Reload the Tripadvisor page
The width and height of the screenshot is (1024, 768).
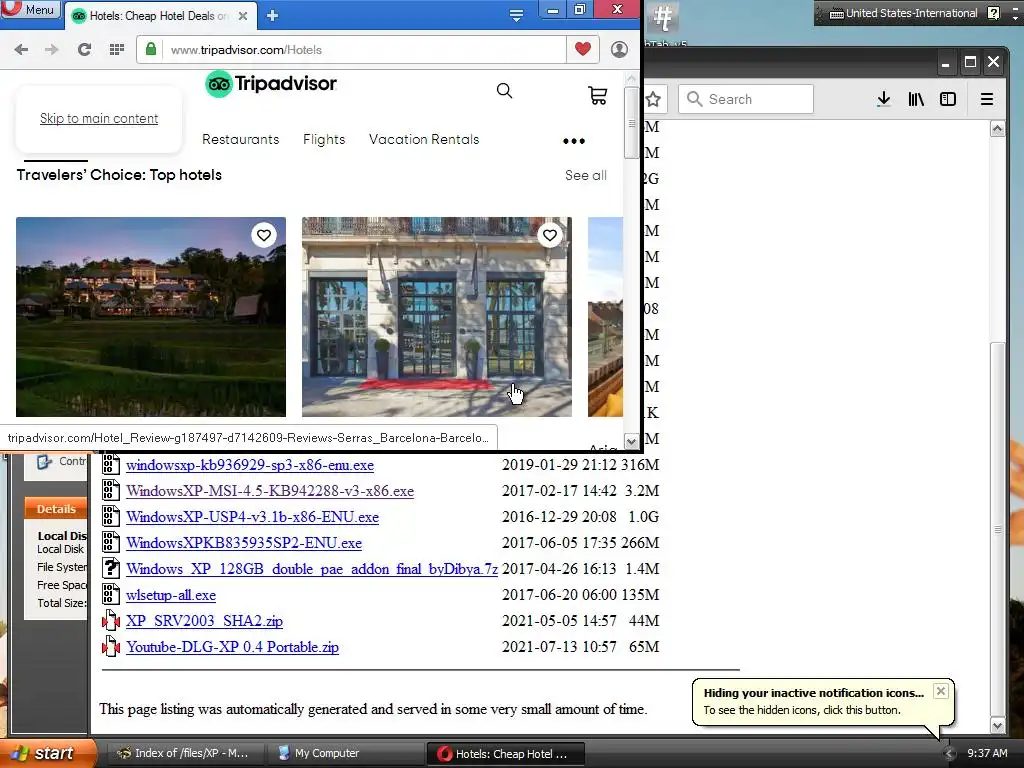tap(84, 50)
